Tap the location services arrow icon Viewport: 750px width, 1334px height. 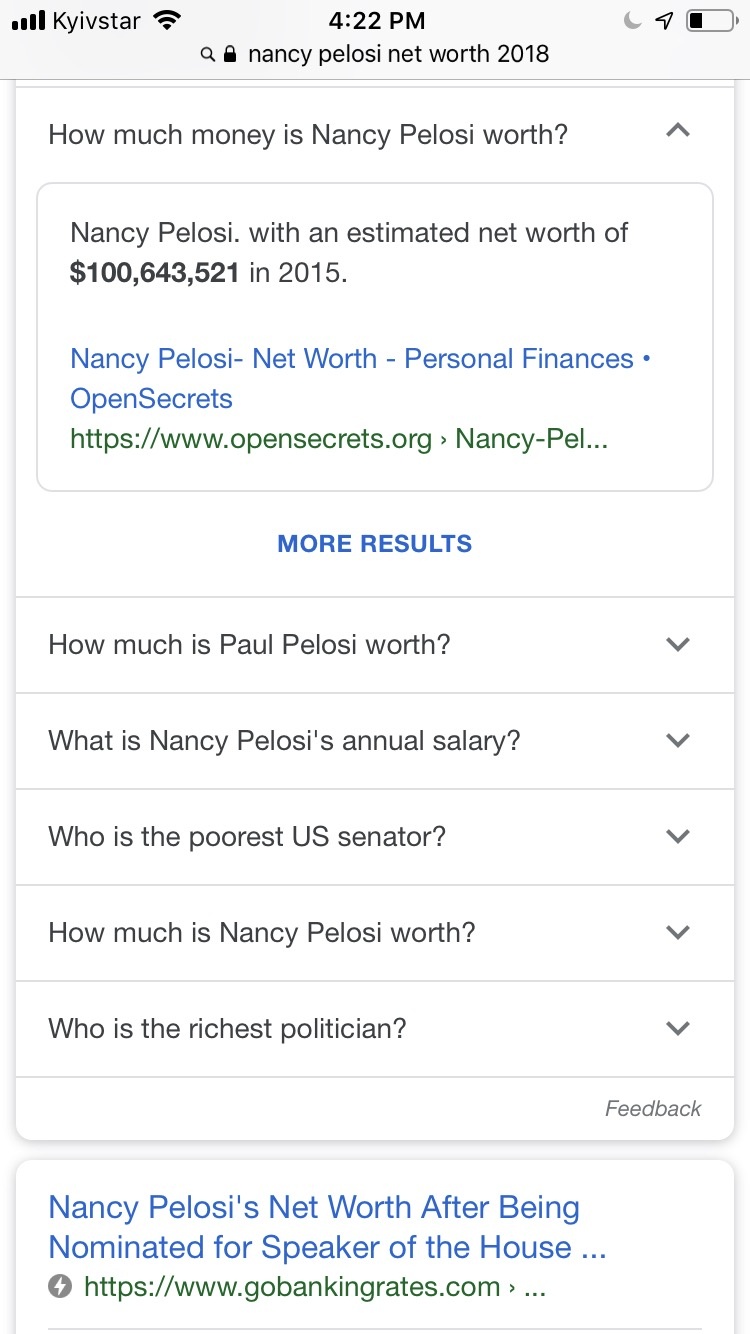(664, 20)
